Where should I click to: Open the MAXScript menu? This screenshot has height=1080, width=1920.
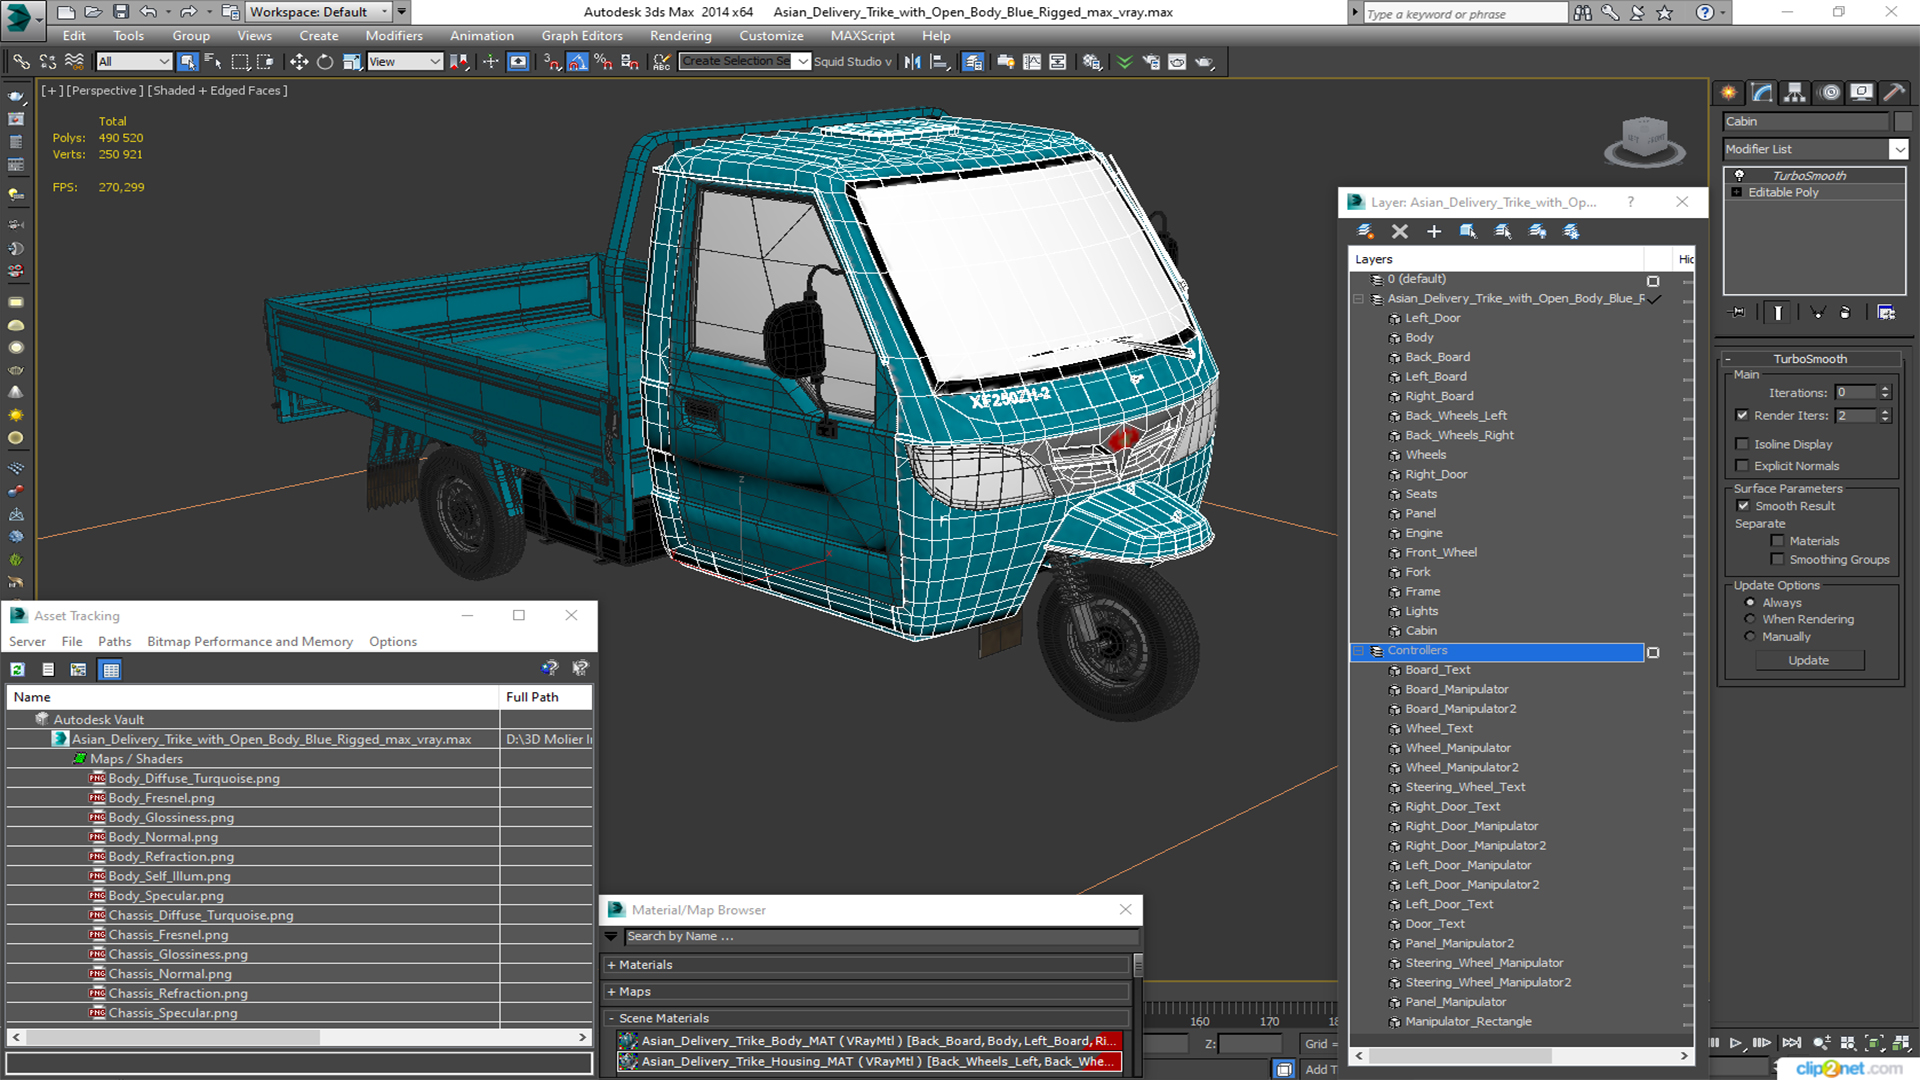[x=862, y=35]
